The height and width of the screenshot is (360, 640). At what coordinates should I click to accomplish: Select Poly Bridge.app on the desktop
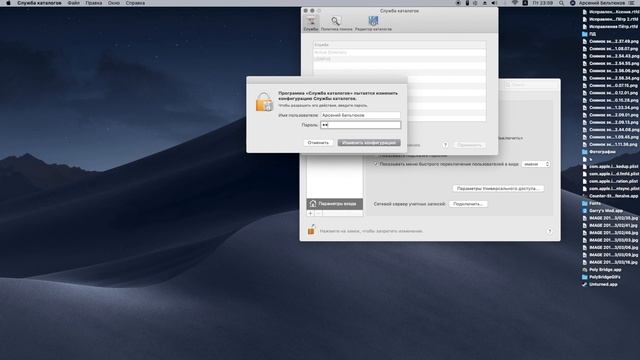[601, 270]
